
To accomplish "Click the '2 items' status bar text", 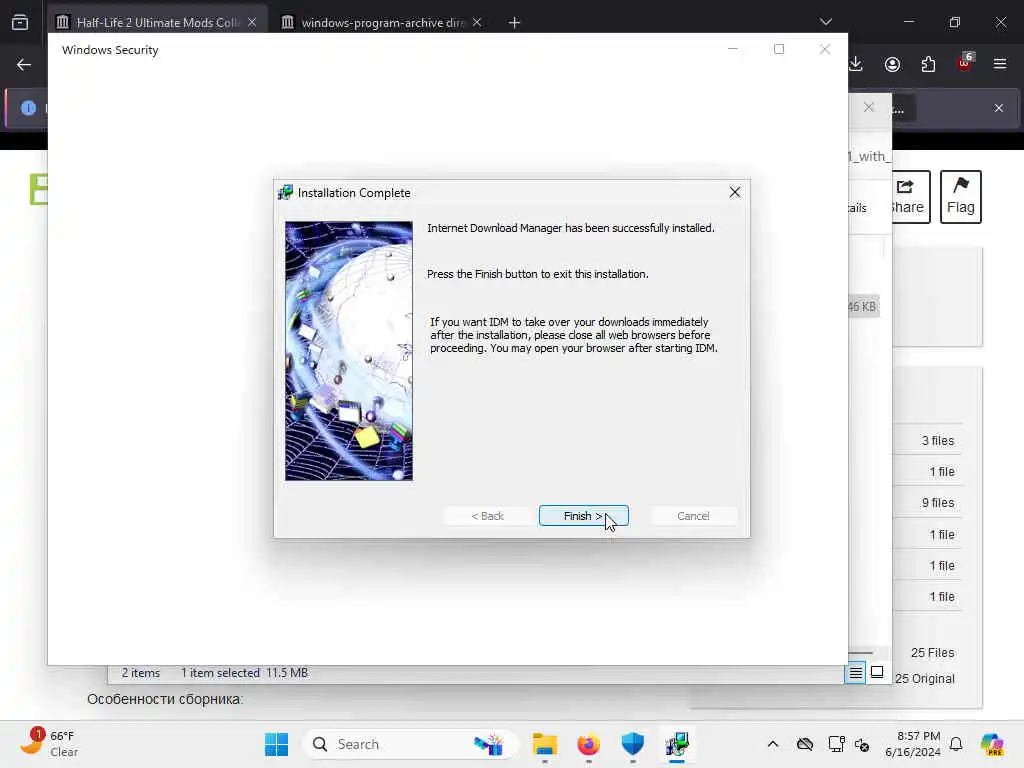I will 141,673.
